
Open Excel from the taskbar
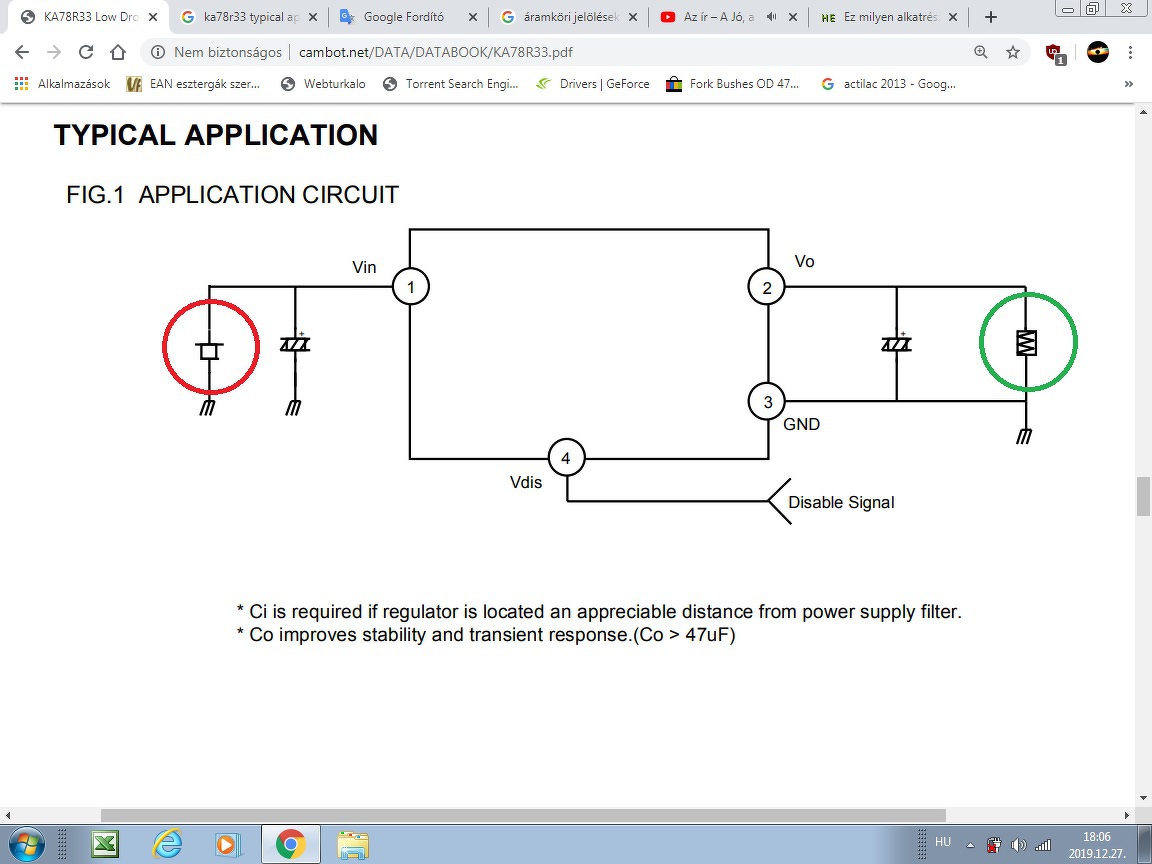click(x=105, y=844)
